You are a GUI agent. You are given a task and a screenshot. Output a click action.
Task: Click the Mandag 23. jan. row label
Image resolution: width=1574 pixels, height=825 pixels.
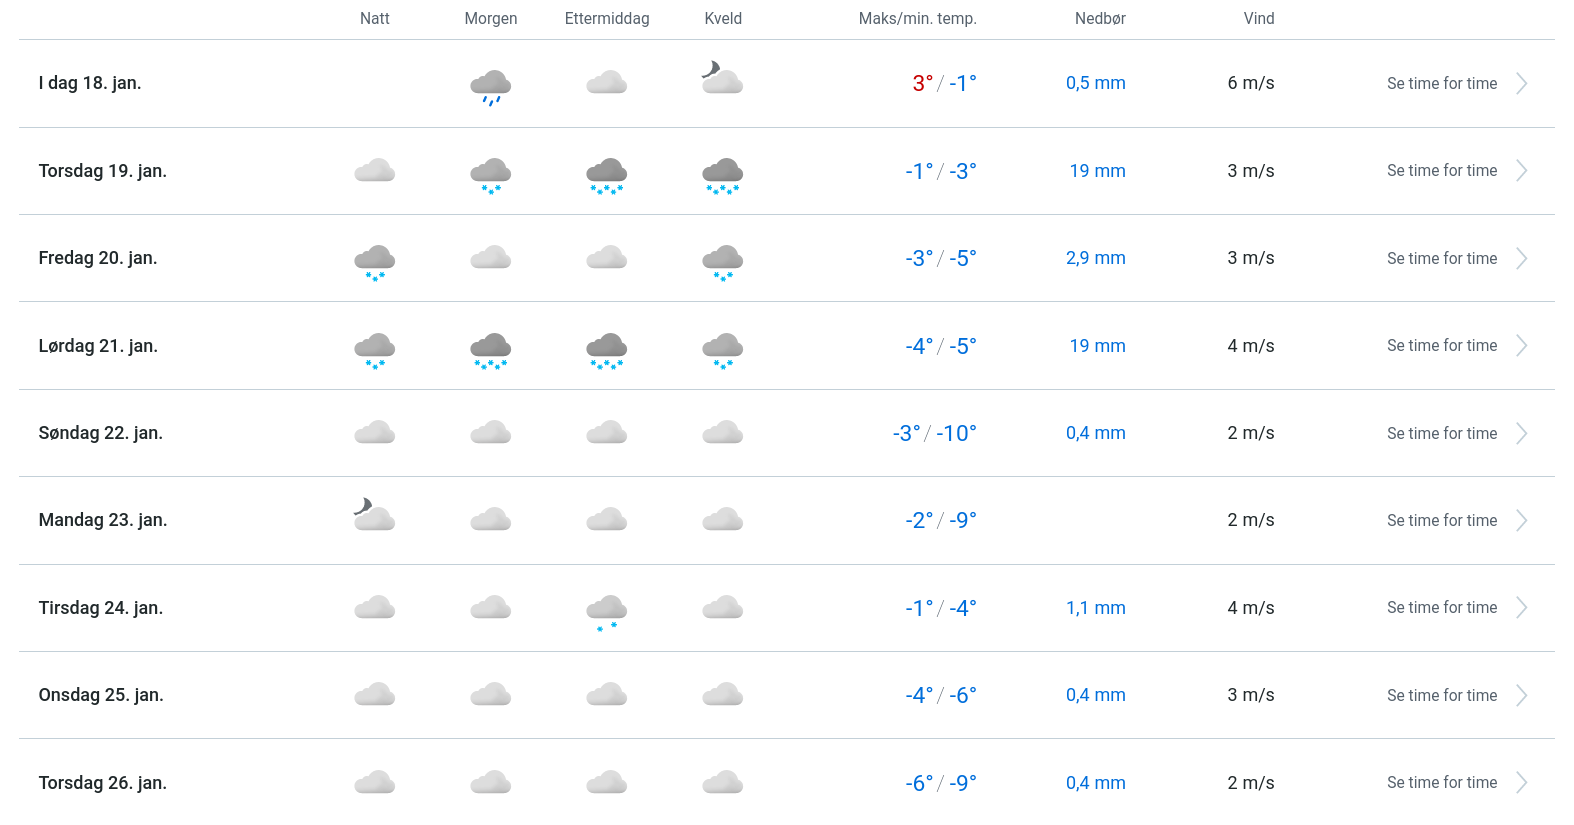pyautogui.click(x=103, y=520)
